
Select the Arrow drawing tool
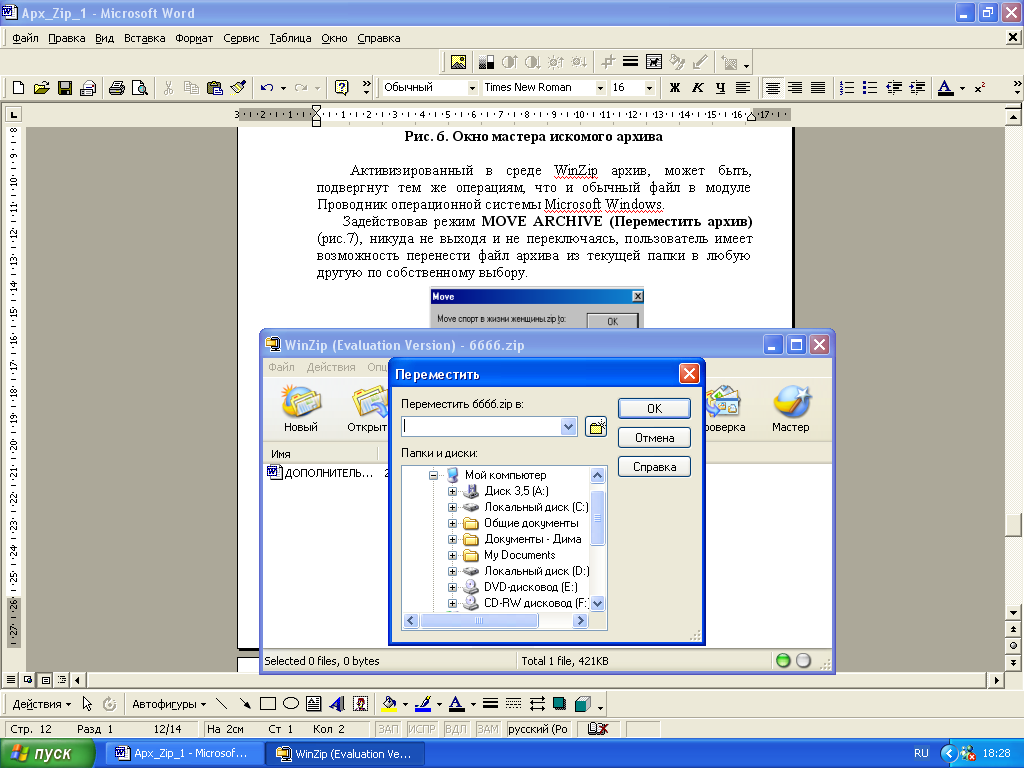245,703
